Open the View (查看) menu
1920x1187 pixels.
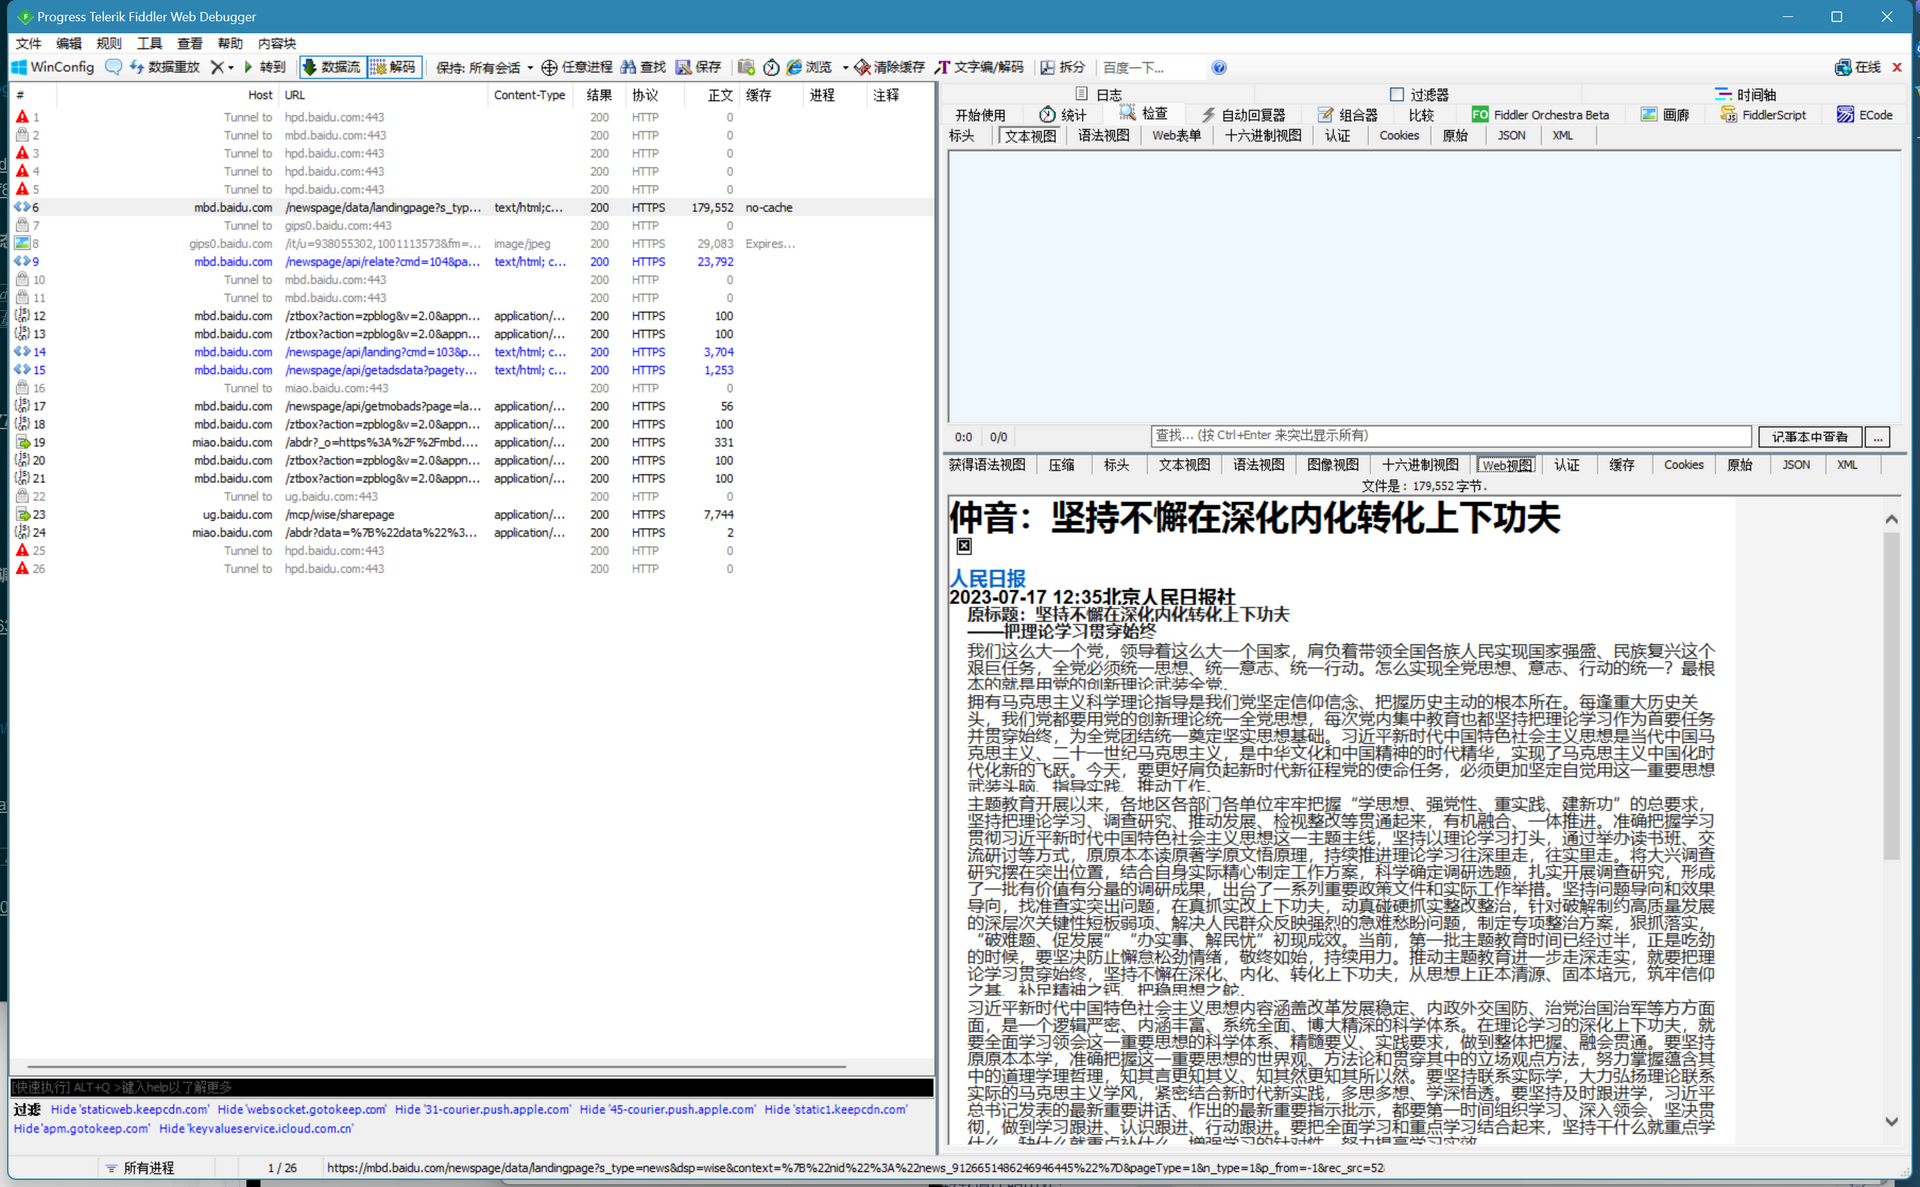click(x=190, y=43)
